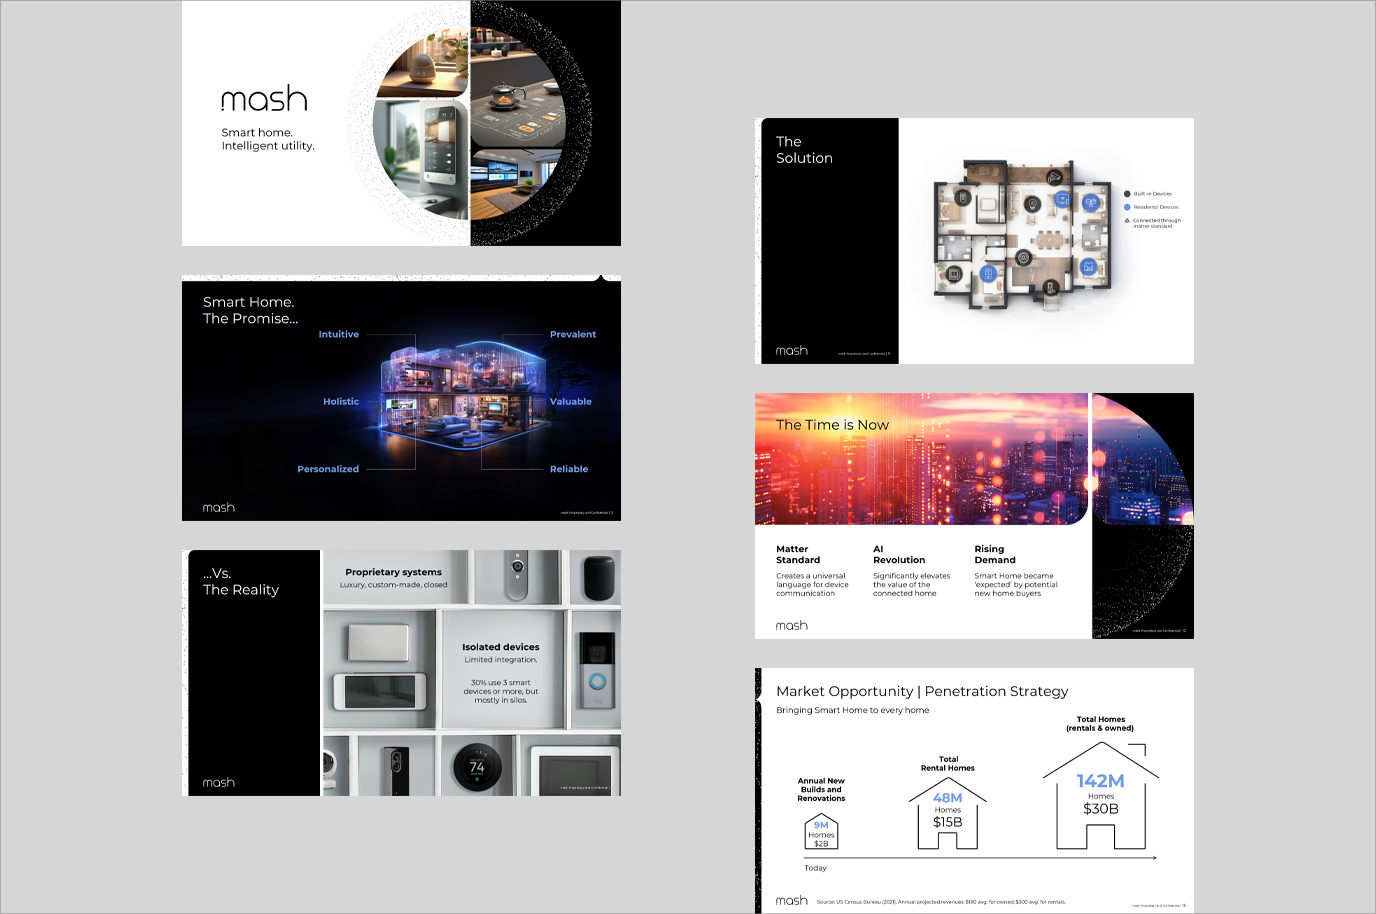Click the smart lock icon by the entrance
Screen dimensions: 1376x914
tap(1050, 287)
